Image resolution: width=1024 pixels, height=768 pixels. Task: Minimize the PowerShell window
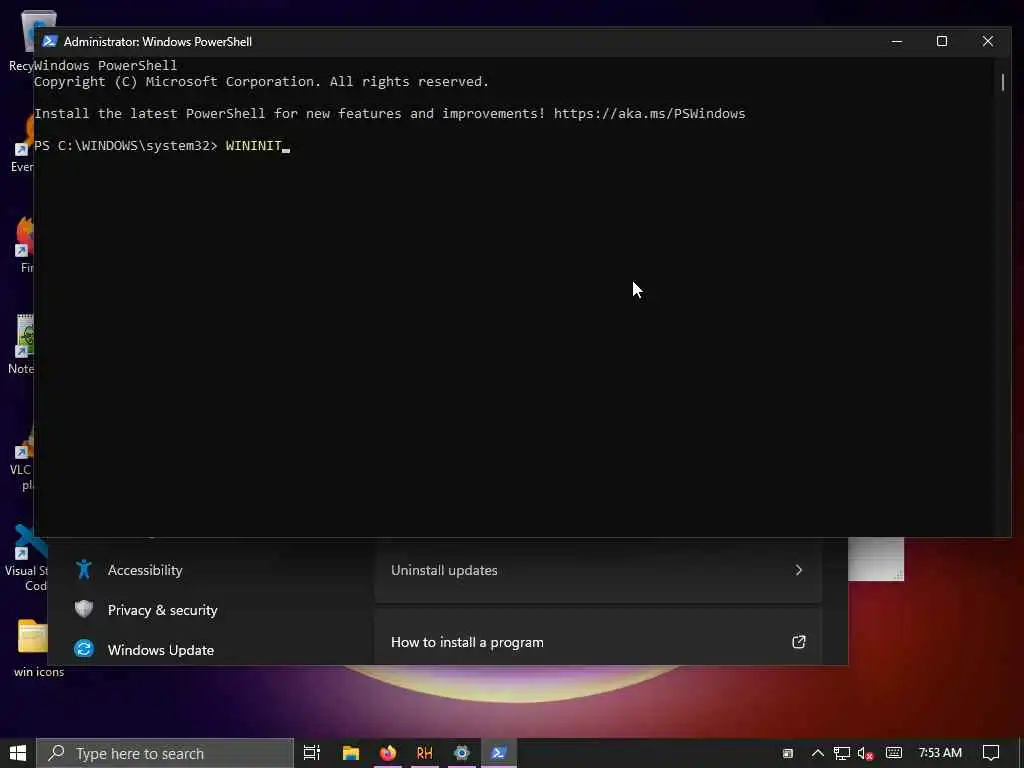[x=897, y=41]
